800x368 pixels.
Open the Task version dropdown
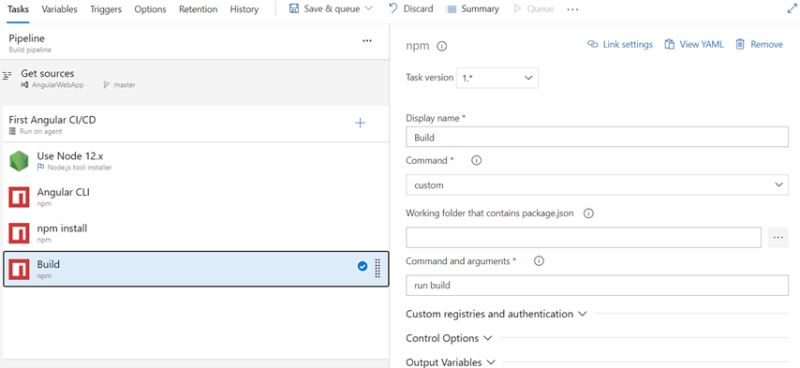497,78
